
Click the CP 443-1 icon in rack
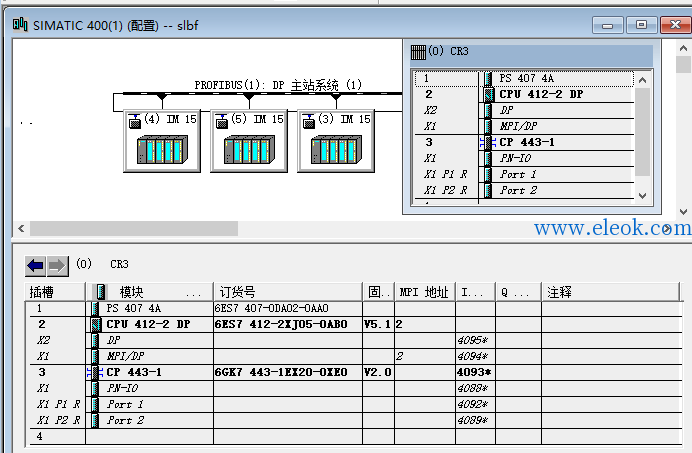tap(488, 142)
